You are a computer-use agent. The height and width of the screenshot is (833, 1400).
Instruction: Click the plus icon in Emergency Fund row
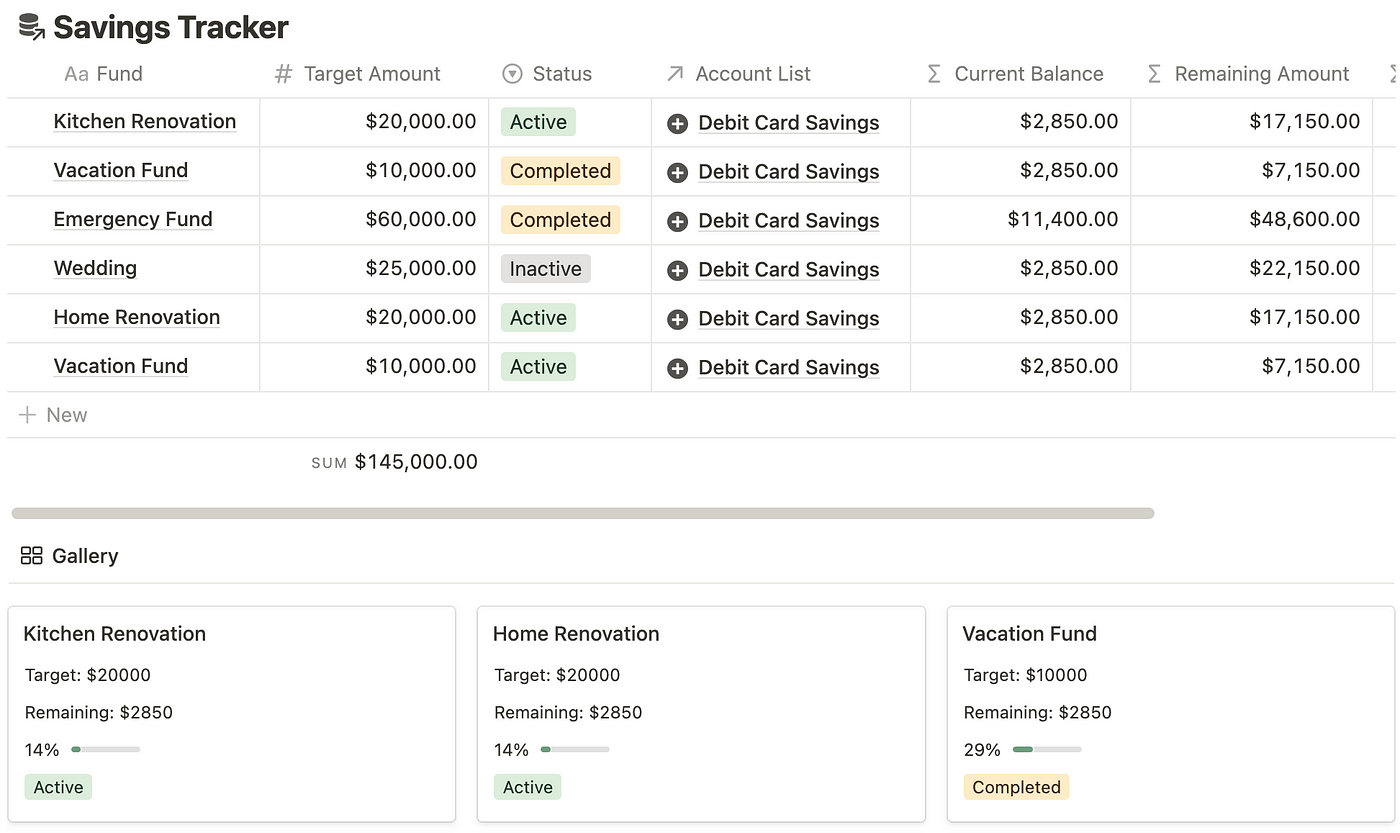pyautogui.click(x=677, y=221)
